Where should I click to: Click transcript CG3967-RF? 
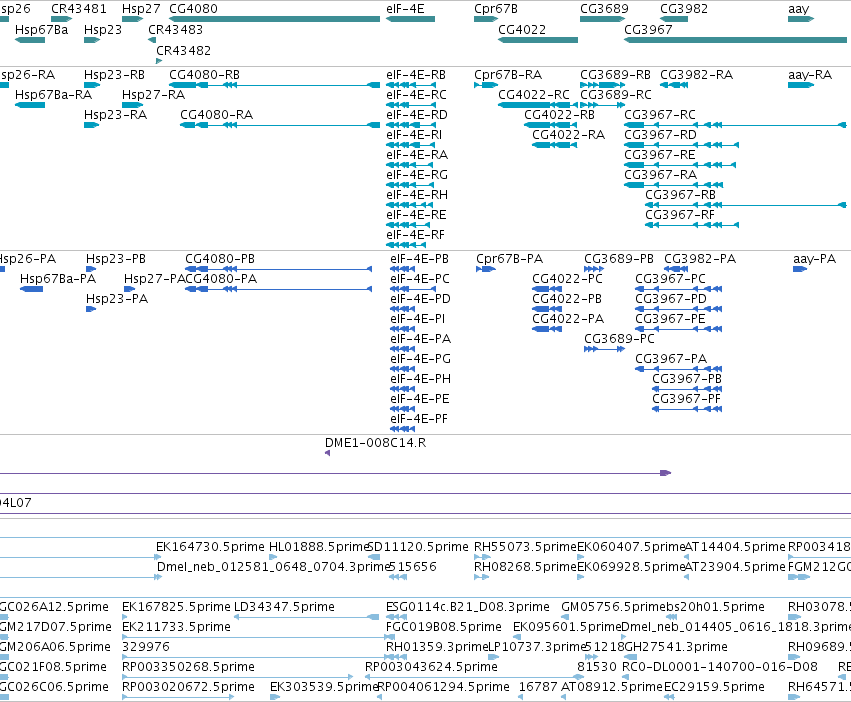point(692,225)
